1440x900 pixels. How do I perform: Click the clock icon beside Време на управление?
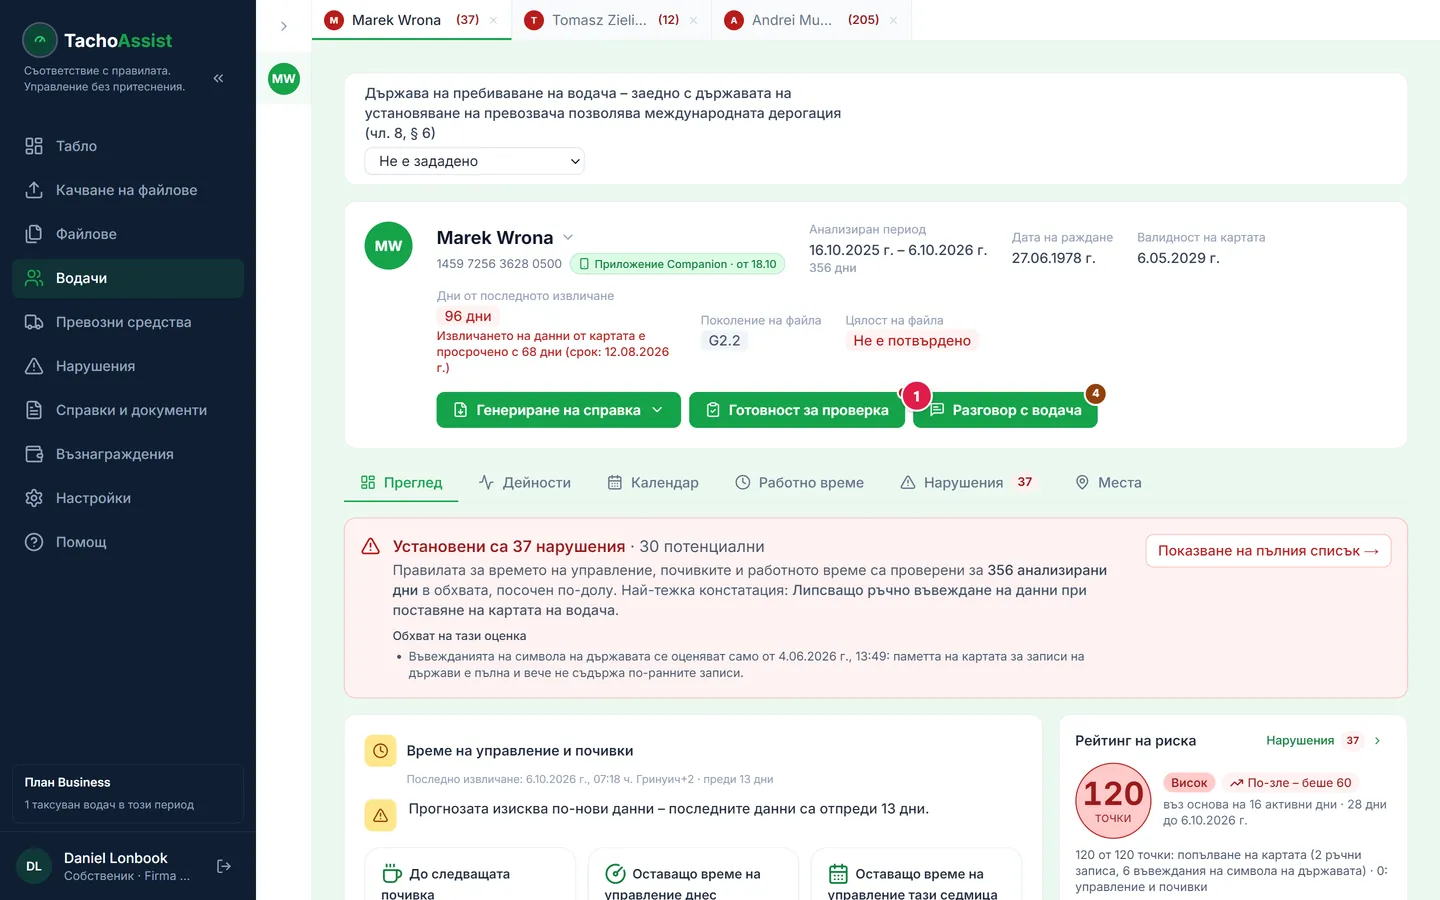pyautogui.click(x=381, y=751)
